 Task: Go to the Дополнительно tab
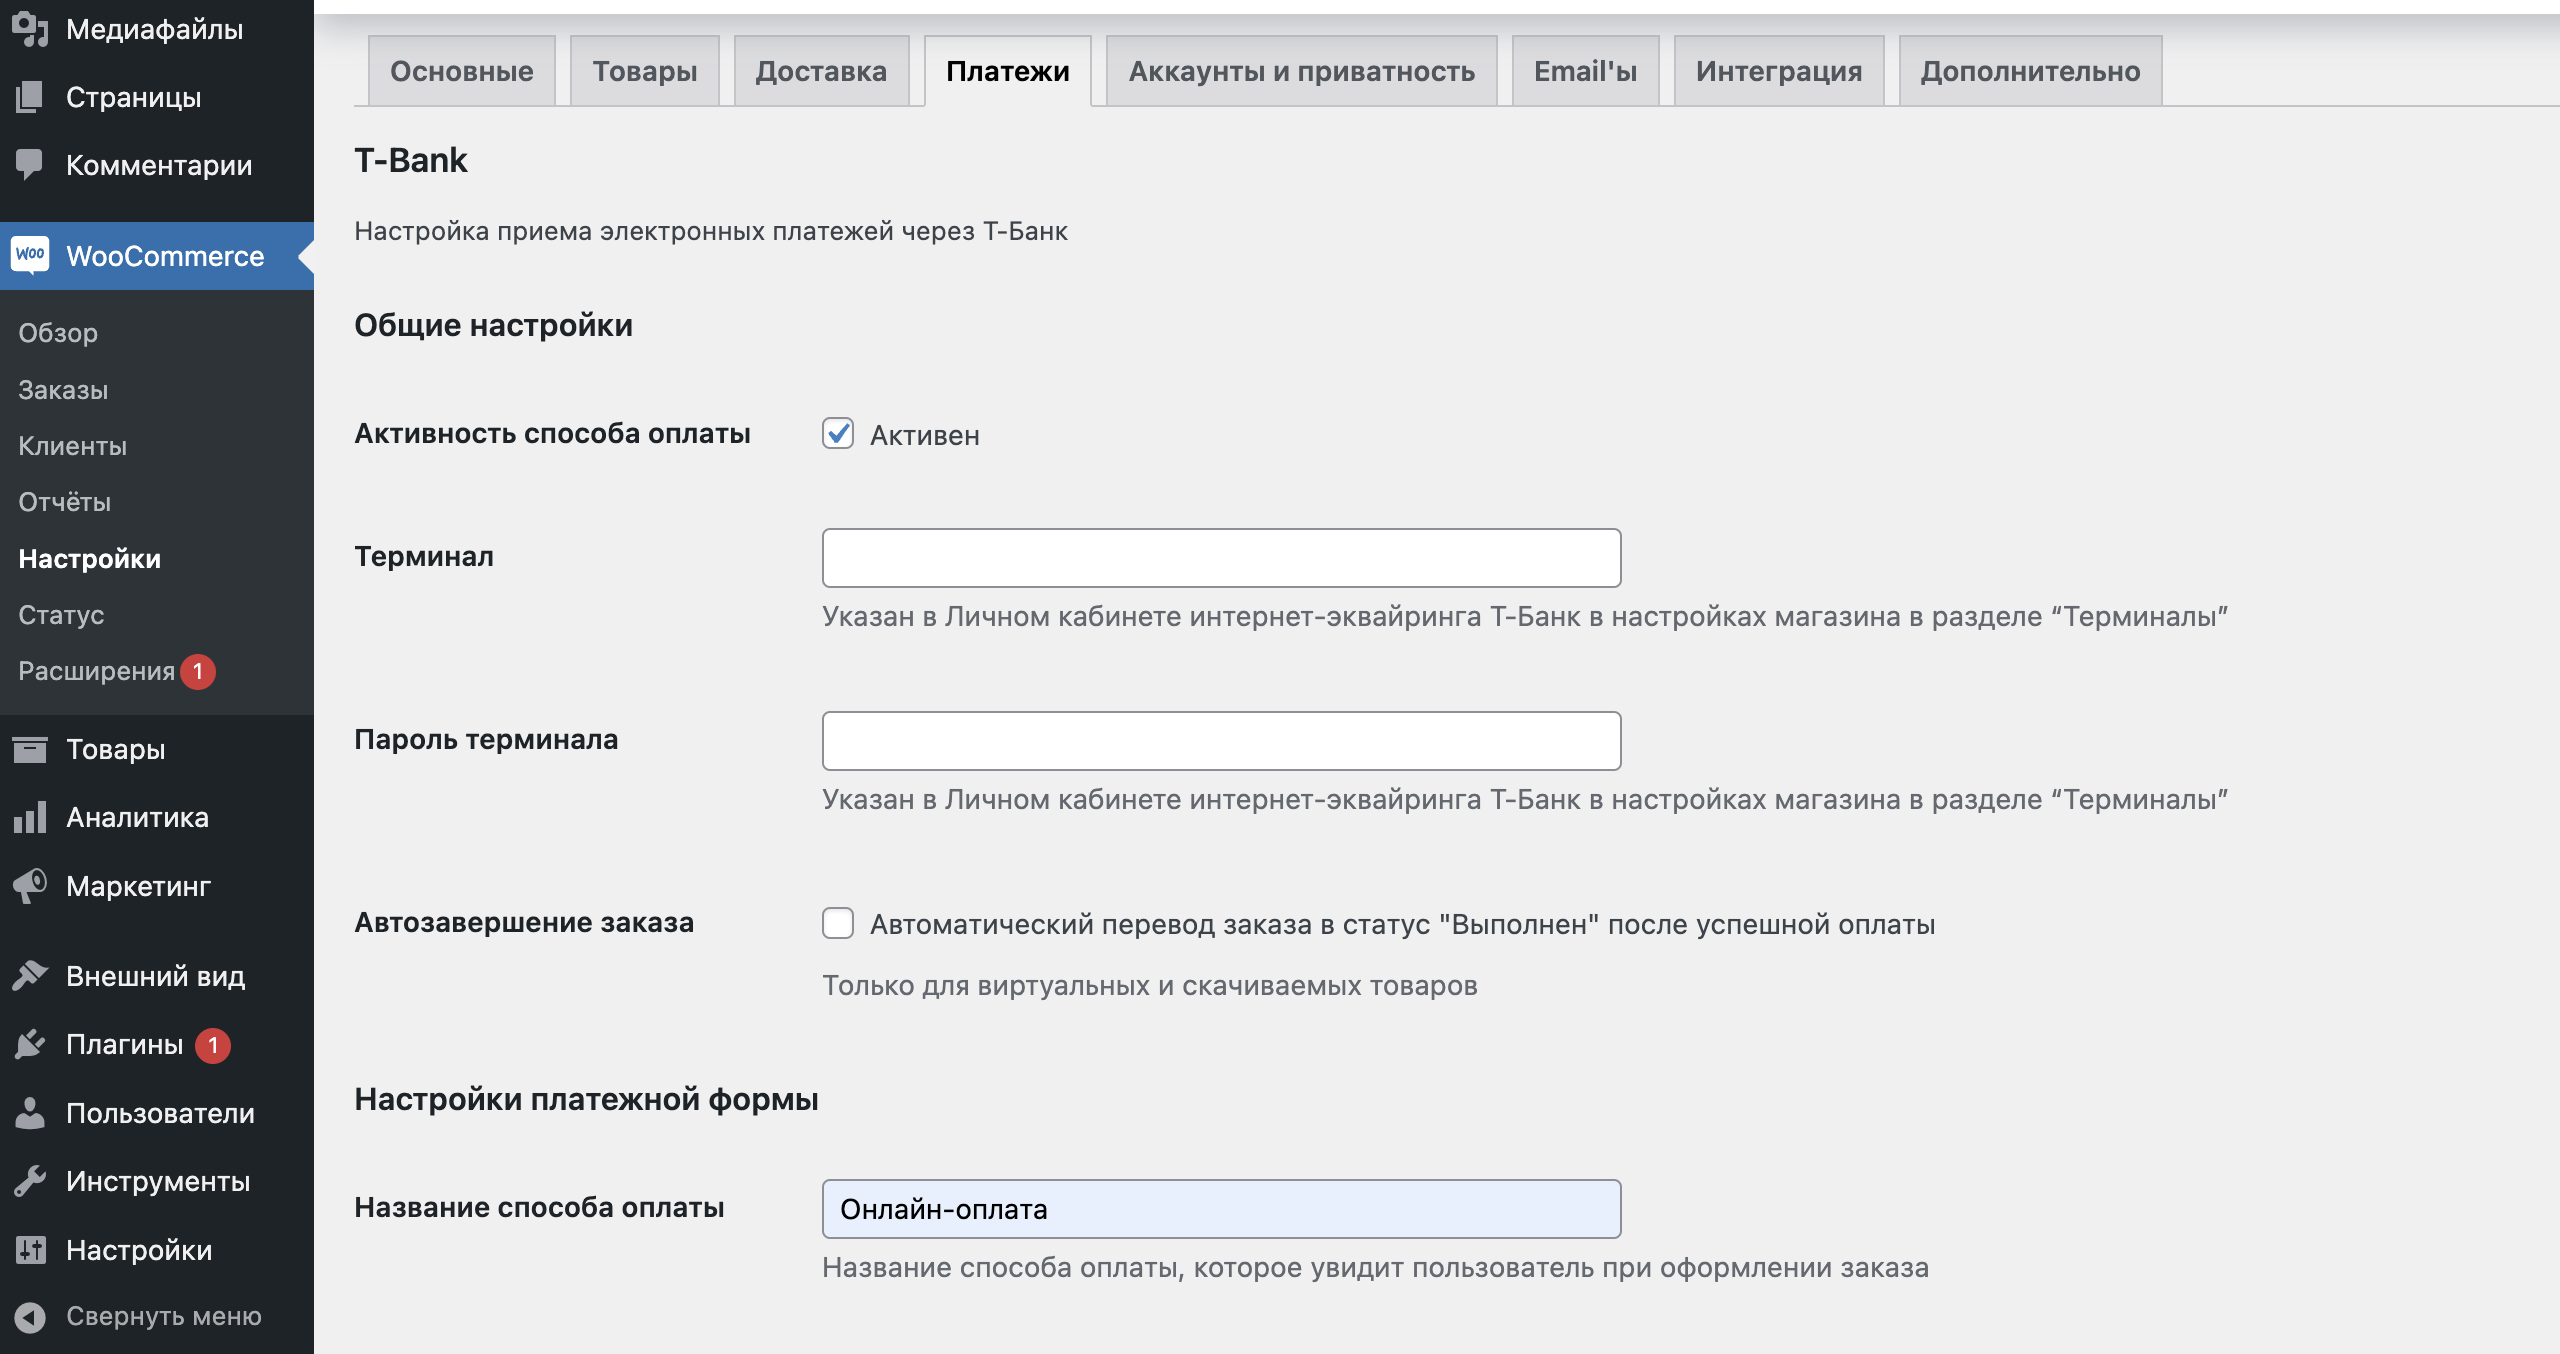point(2031,71)
